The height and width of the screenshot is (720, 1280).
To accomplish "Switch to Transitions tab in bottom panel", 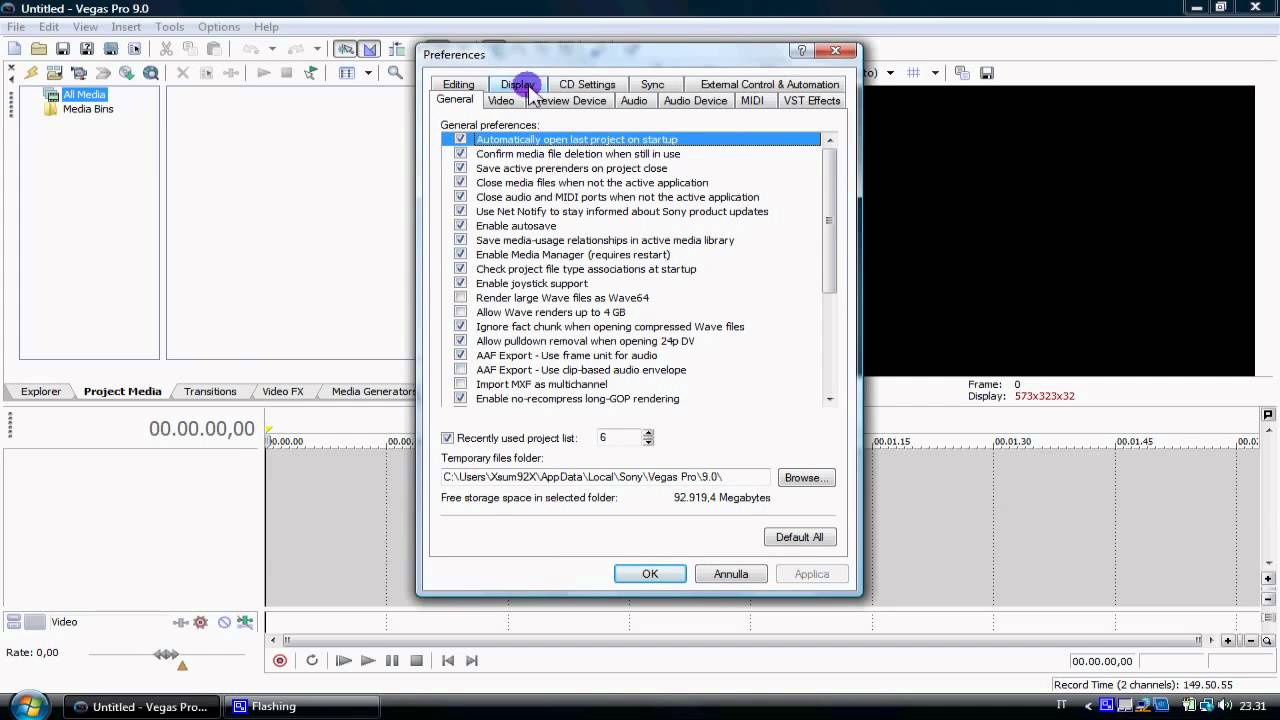I will click(210, 391).
